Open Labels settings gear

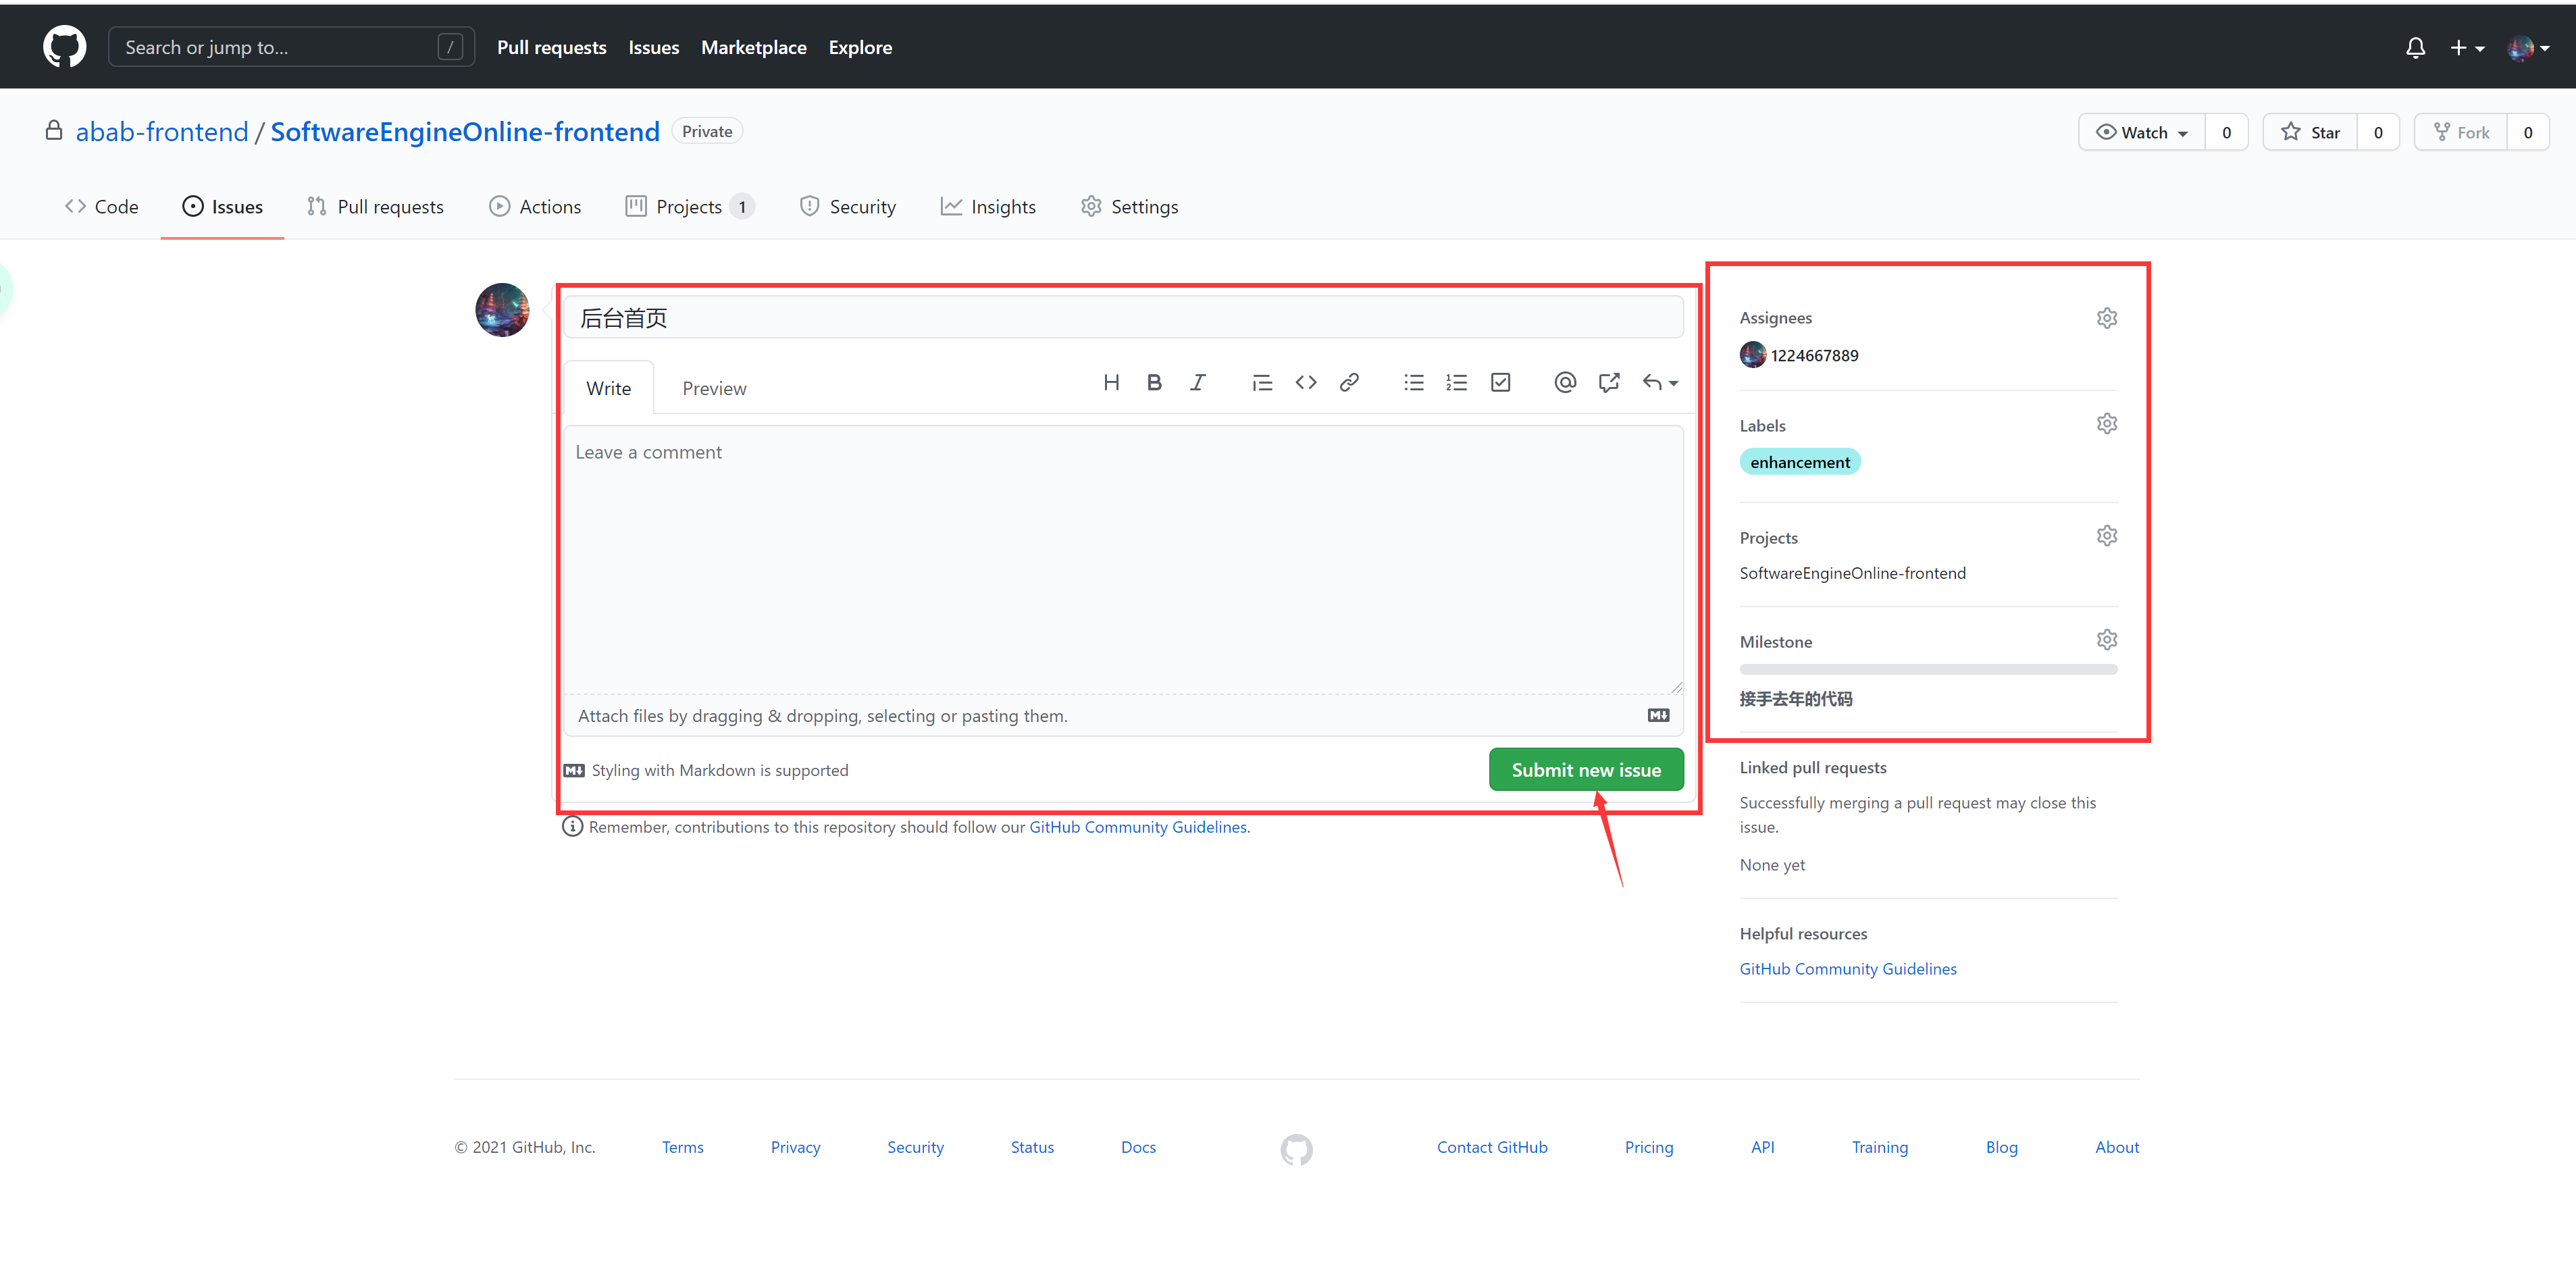[2106, 424]
